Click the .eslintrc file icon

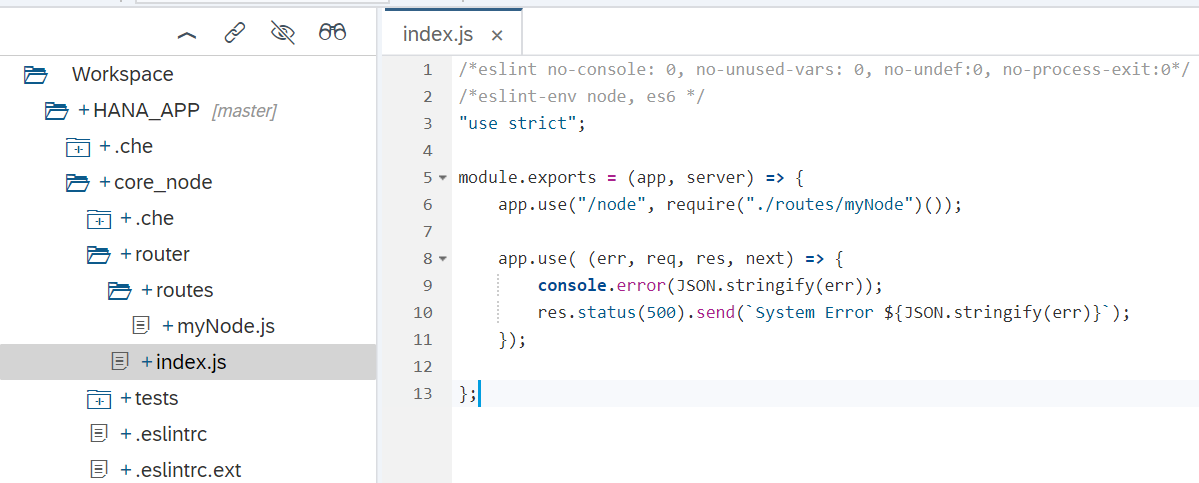click(98, 434)
